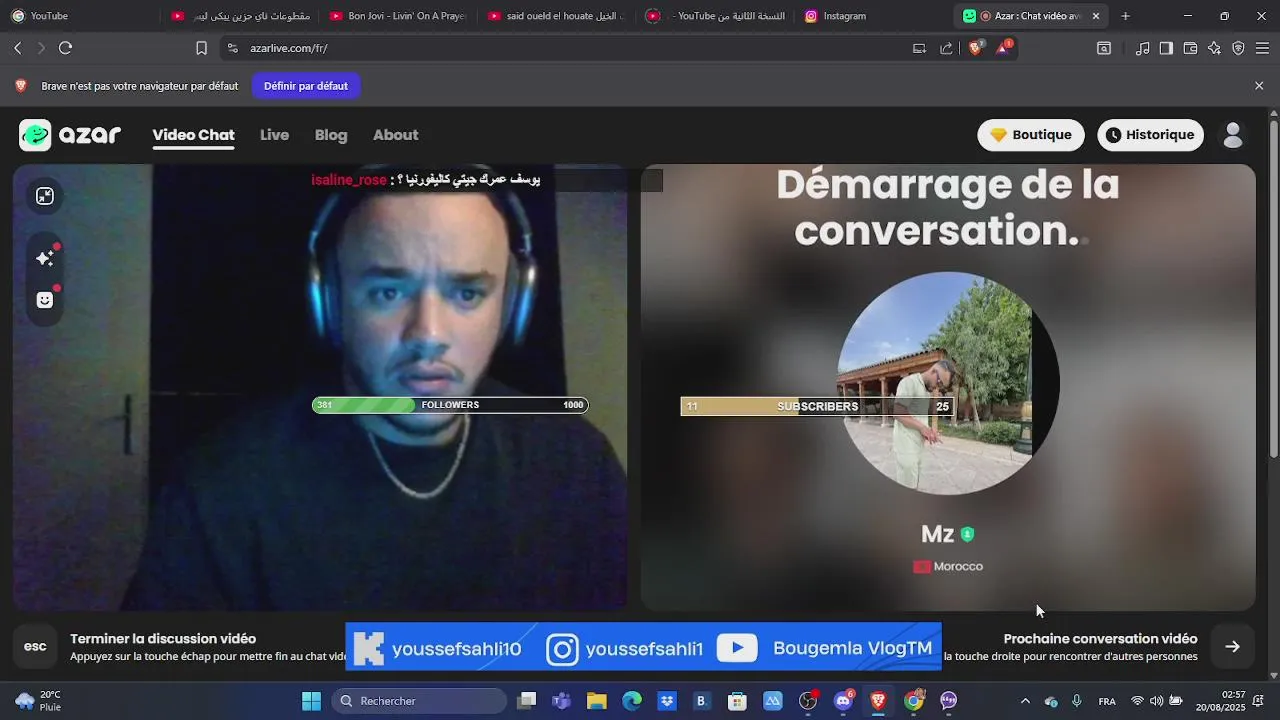Open Google Chrome from taskbar
The image size is (1280, 720).
pos(914,701)
